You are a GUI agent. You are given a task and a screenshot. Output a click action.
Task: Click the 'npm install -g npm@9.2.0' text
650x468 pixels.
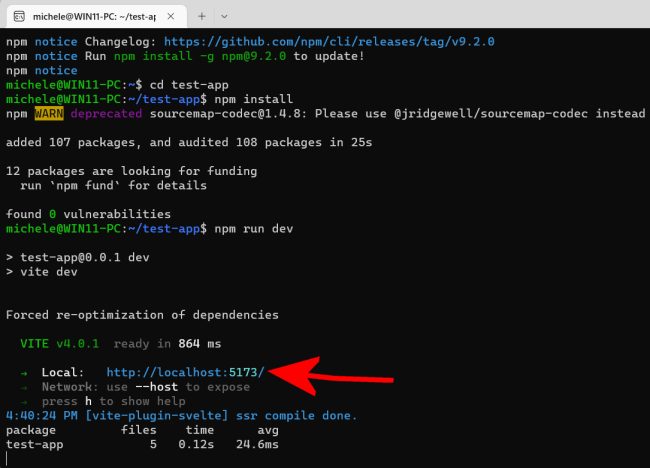[x=200, y=56]
